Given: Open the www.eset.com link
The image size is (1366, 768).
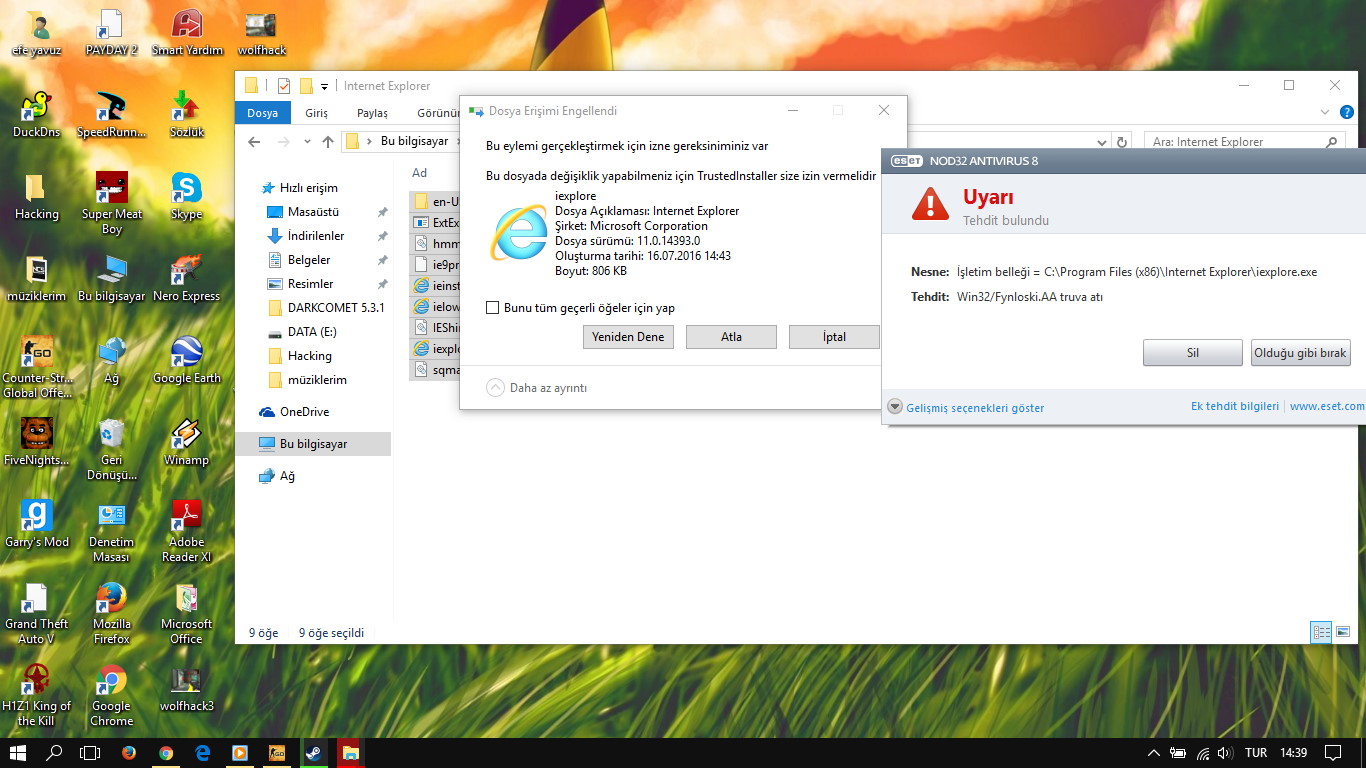Looking at the screenshot, I should [x=1327, y=406].
